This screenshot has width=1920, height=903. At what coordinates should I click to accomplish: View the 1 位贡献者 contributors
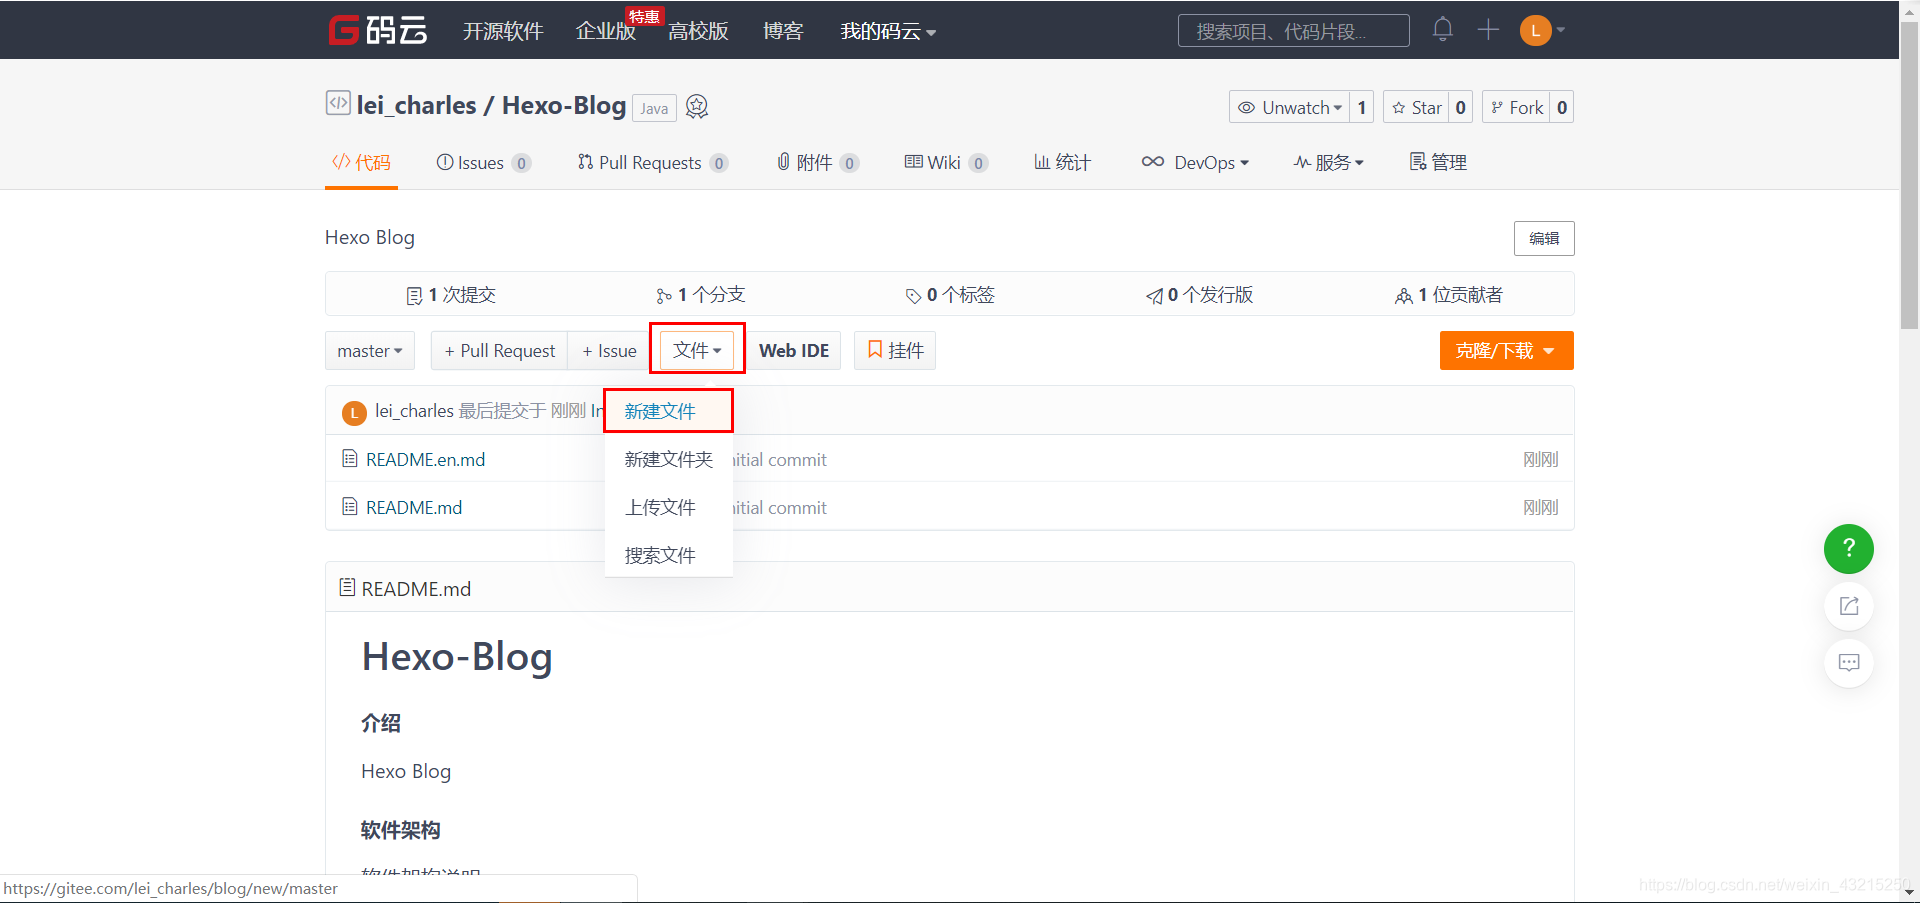(1449, 295)
